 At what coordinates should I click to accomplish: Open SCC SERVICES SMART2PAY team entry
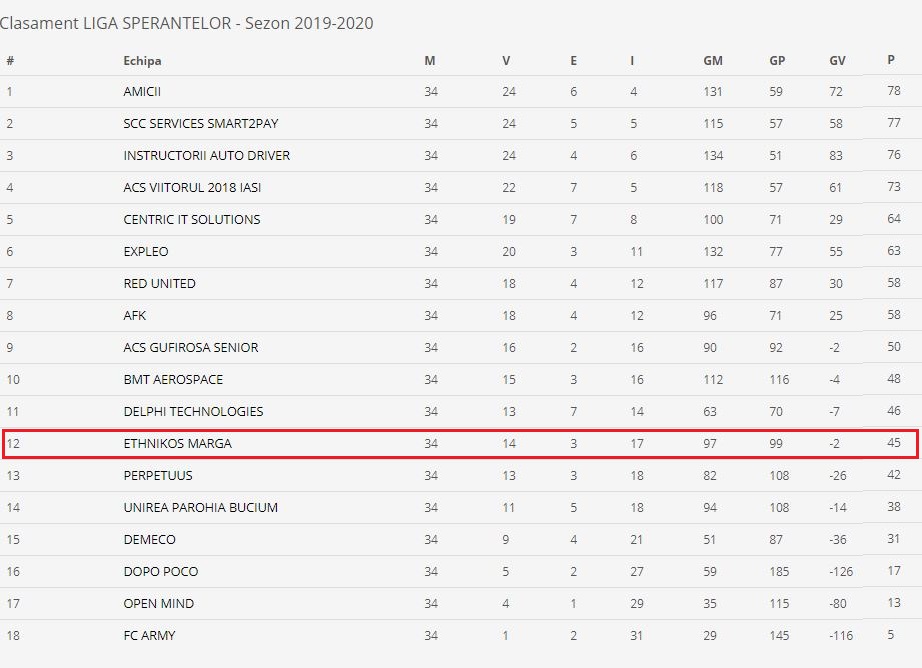pos(201,123)
